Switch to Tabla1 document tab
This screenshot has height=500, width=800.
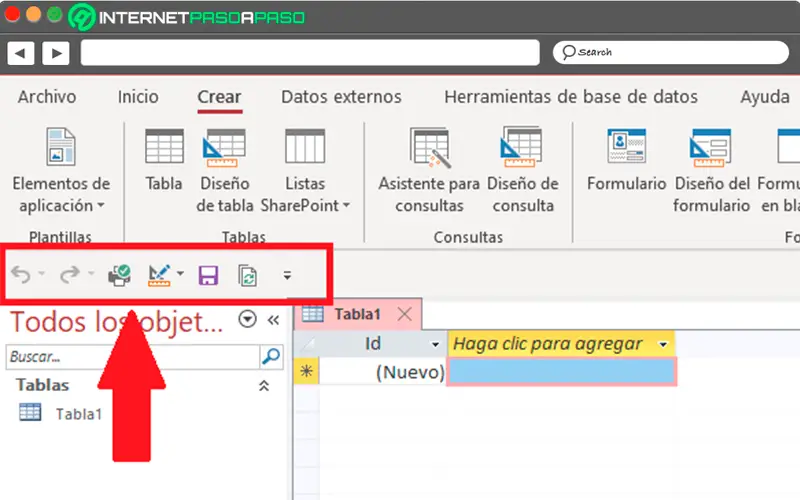point(357,314)
